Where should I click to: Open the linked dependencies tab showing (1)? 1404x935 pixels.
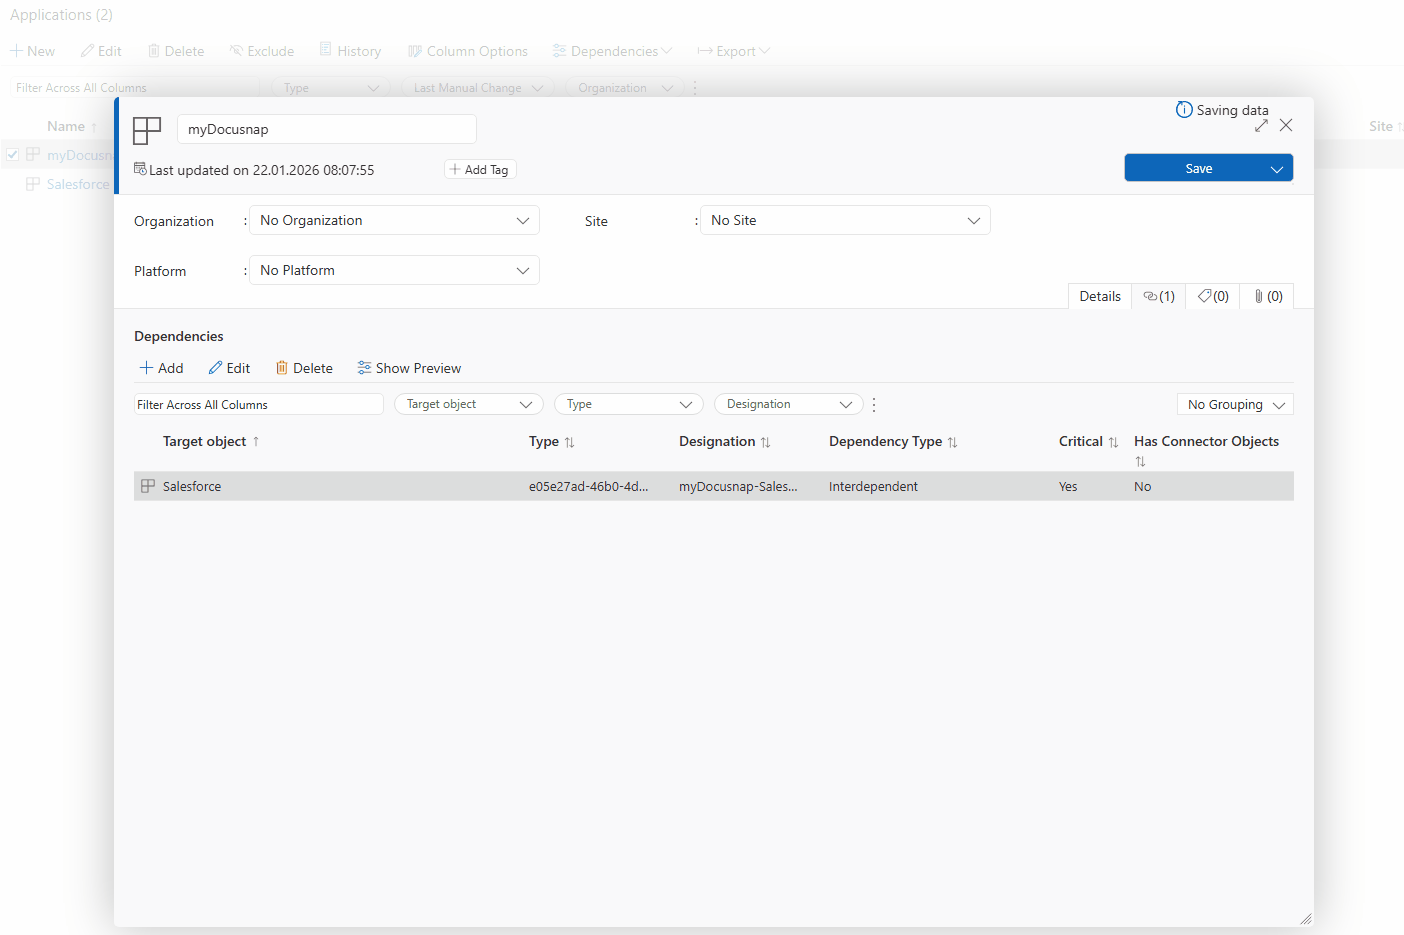(1158, 296)
